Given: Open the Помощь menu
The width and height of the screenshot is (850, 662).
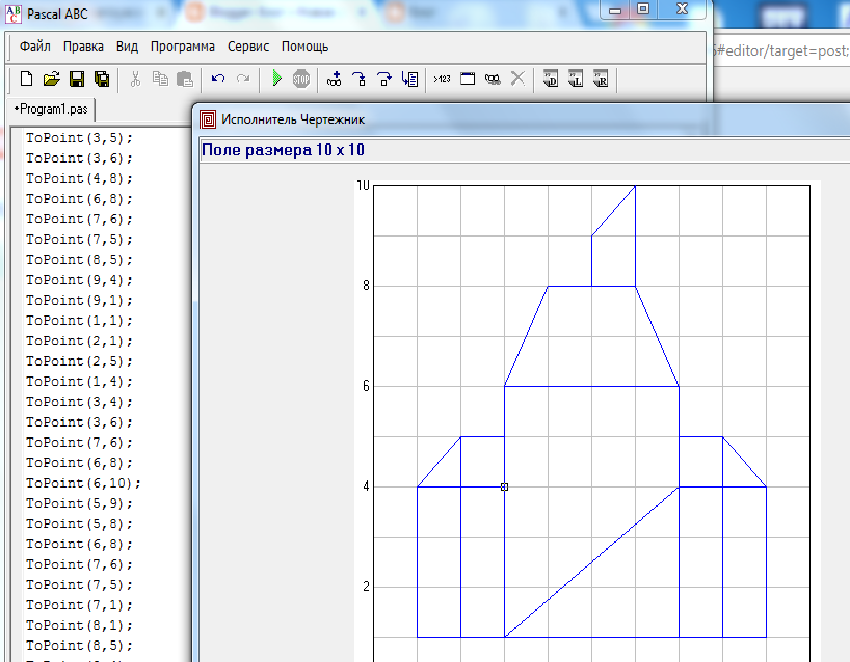Looking at the screenshot, I should click(x=305, y=47).
